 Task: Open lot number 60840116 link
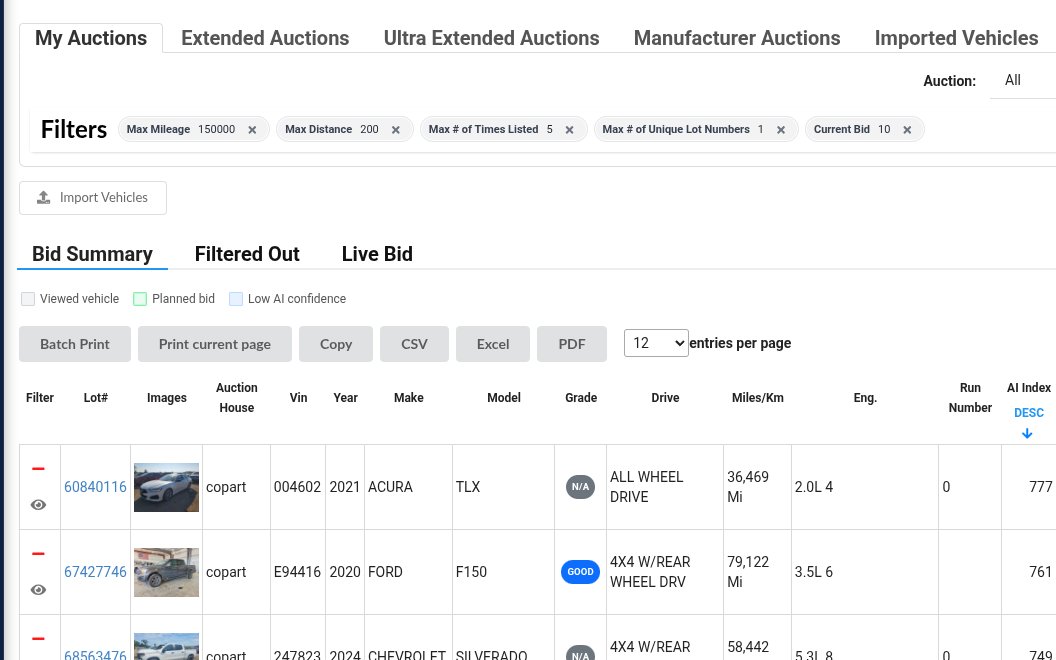click(x=95, y=487)
